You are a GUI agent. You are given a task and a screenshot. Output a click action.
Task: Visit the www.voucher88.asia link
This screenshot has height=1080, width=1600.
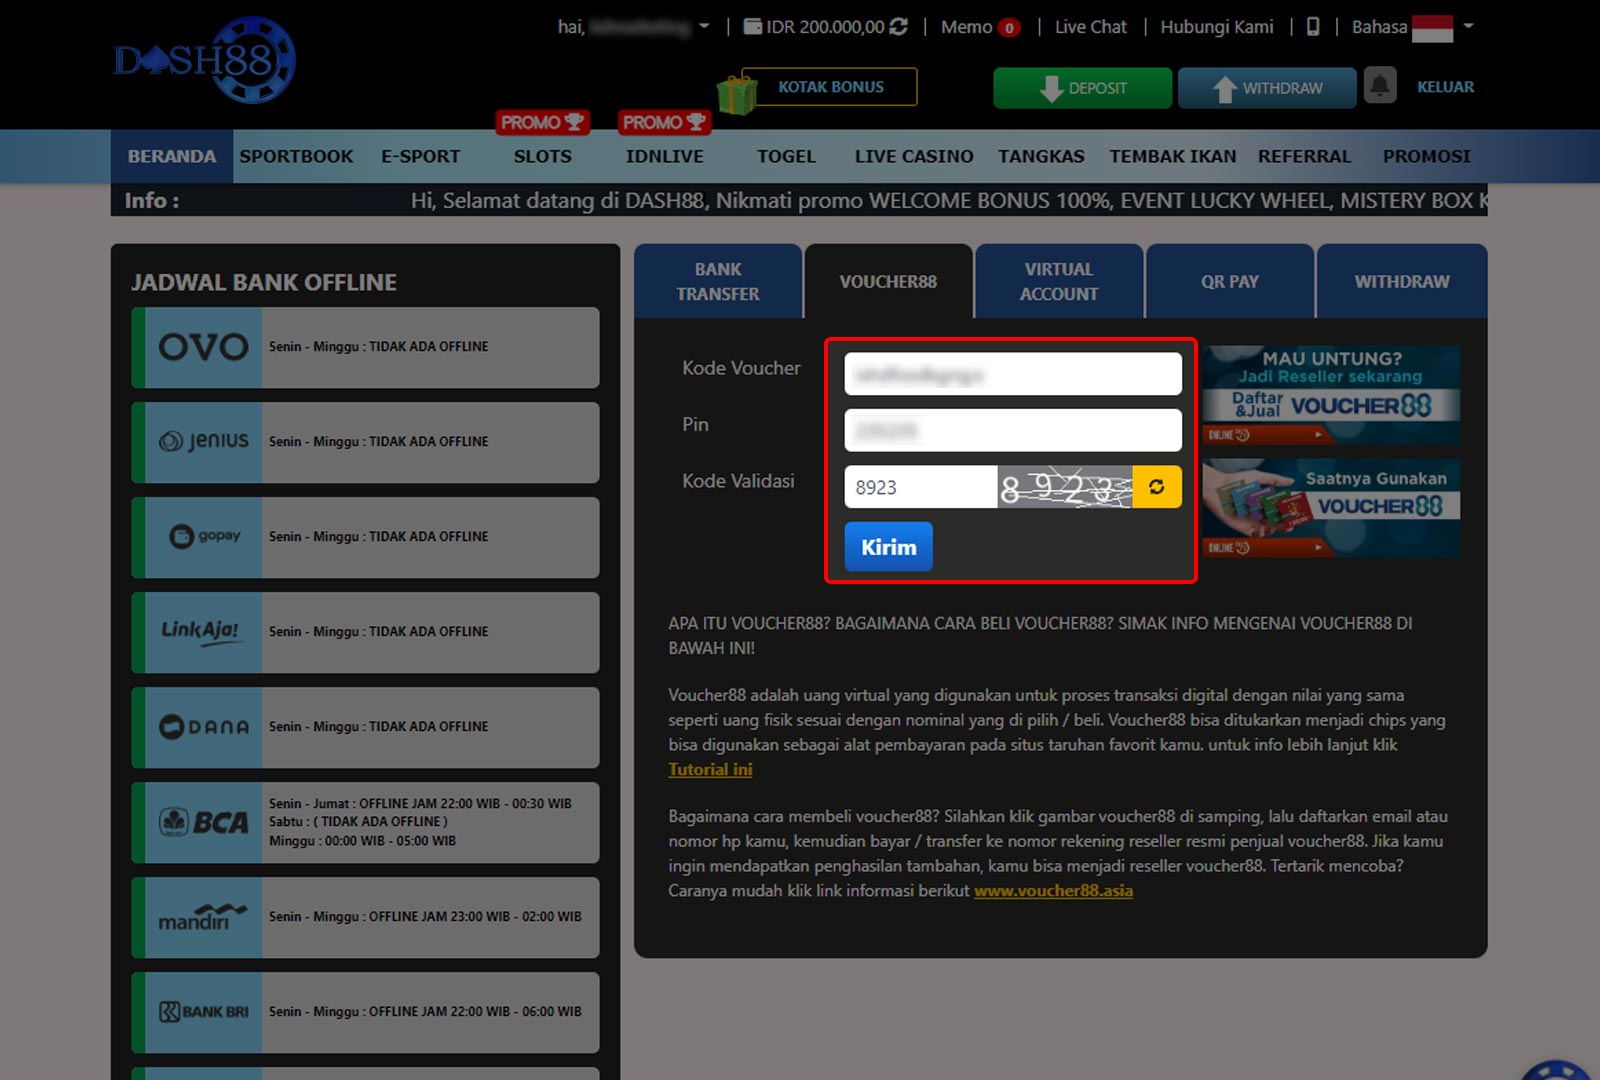1053,891
